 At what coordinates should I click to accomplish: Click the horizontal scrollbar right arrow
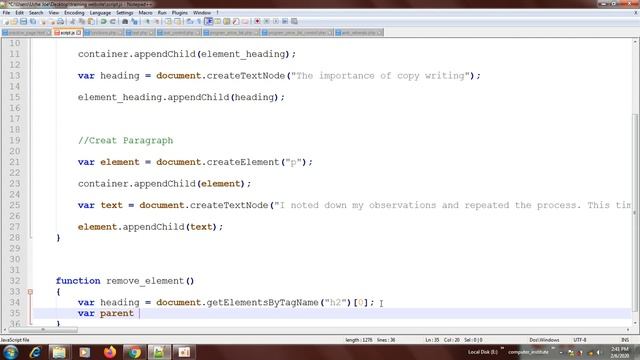coord(628,329)
